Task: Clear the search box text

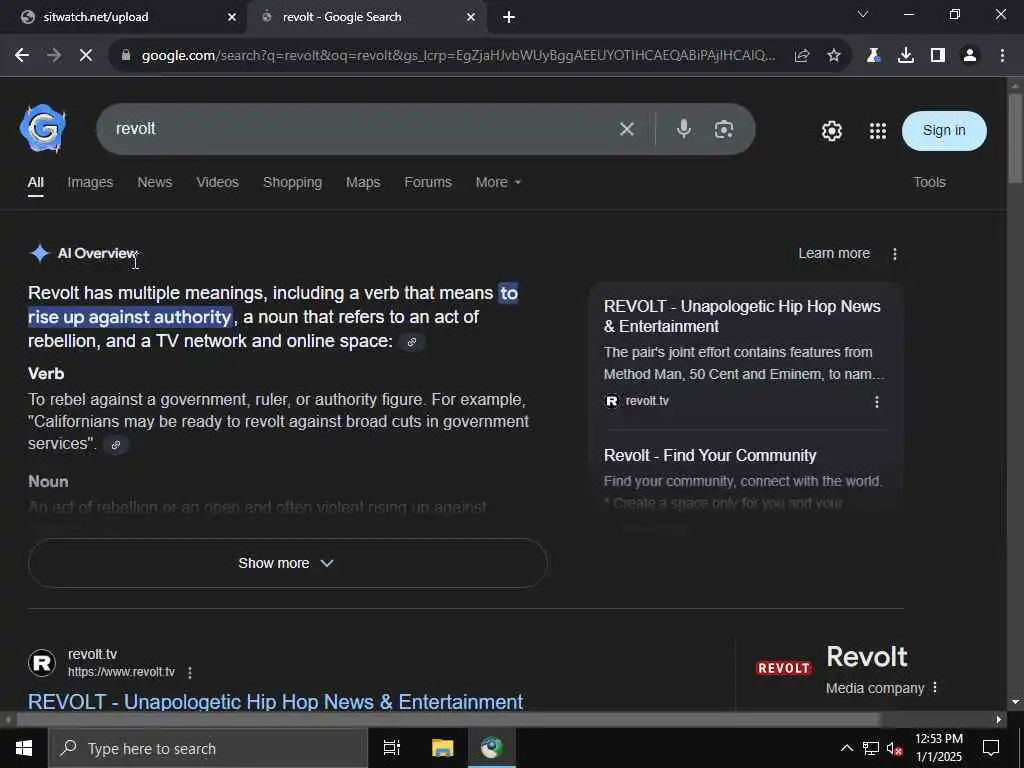Action: pos(627,129)
